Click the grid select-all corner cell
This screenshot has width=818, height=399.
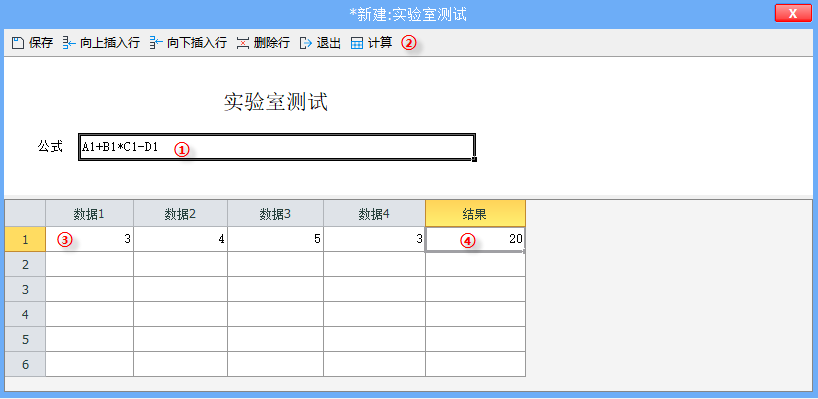pos(25,213)
